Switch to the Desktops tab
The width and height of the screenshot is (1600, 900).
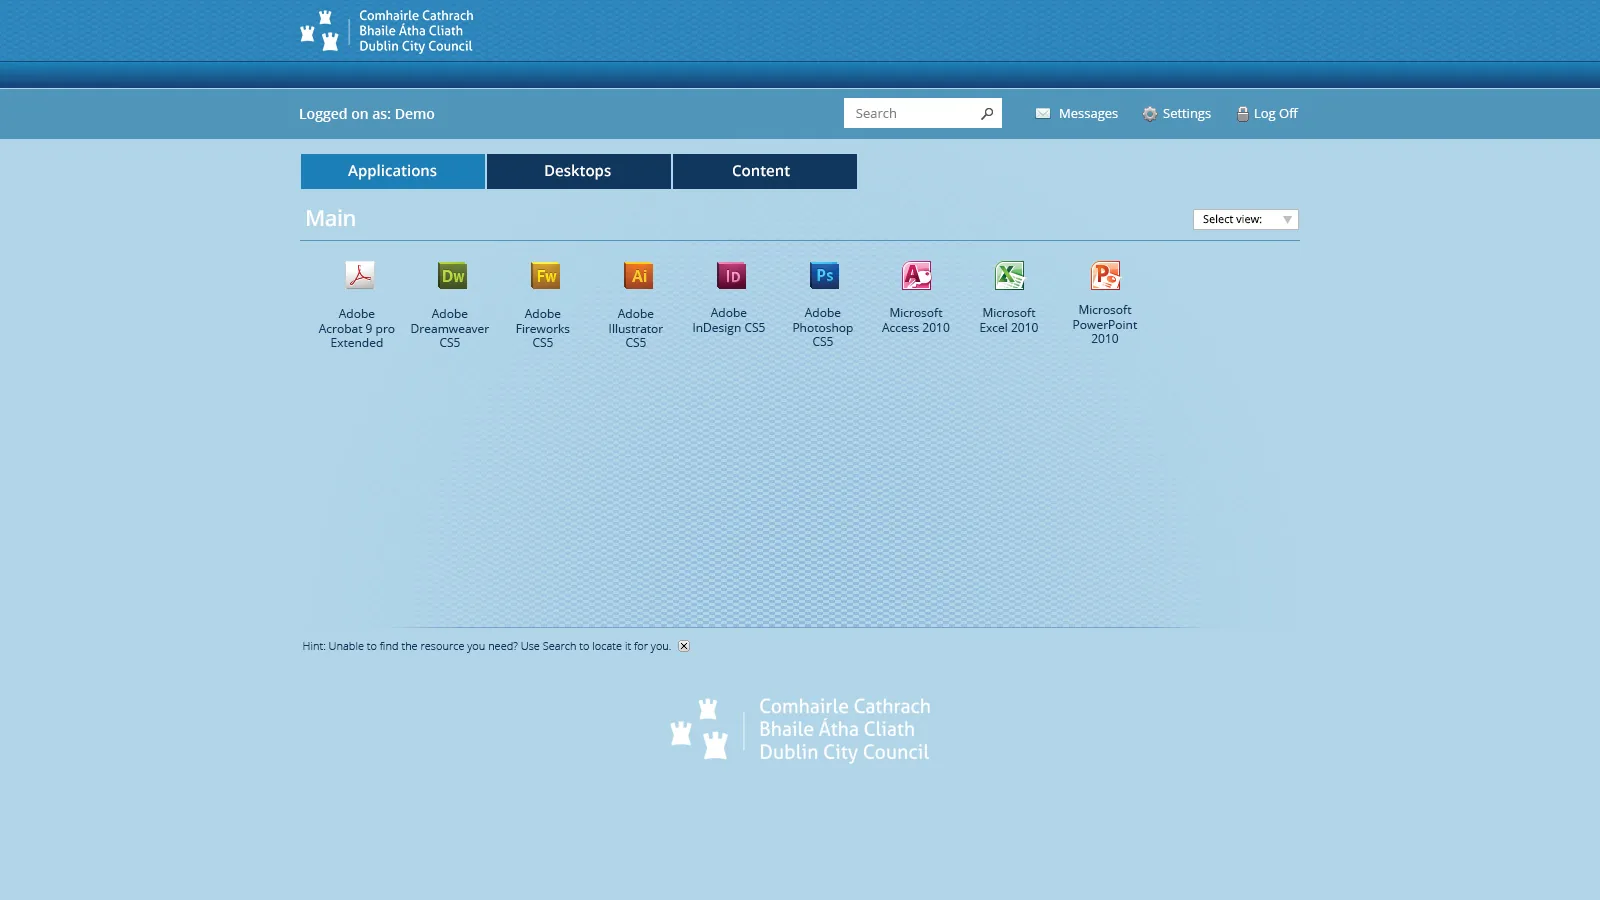578,171
